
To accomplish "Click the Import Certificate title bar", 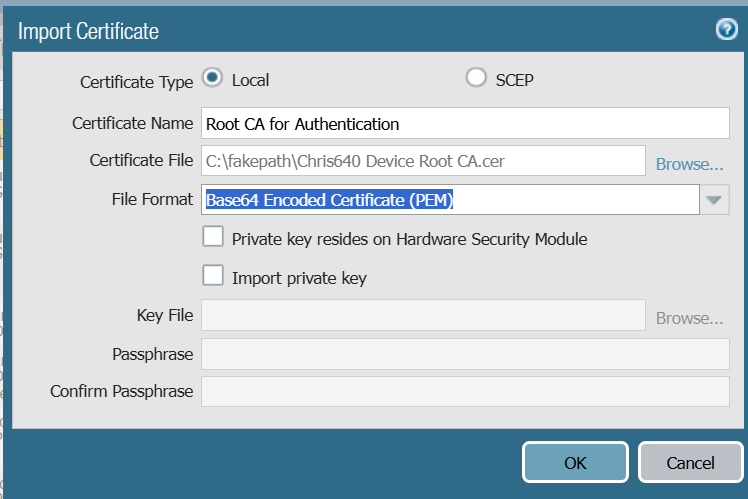I will [x=350, y=30].
